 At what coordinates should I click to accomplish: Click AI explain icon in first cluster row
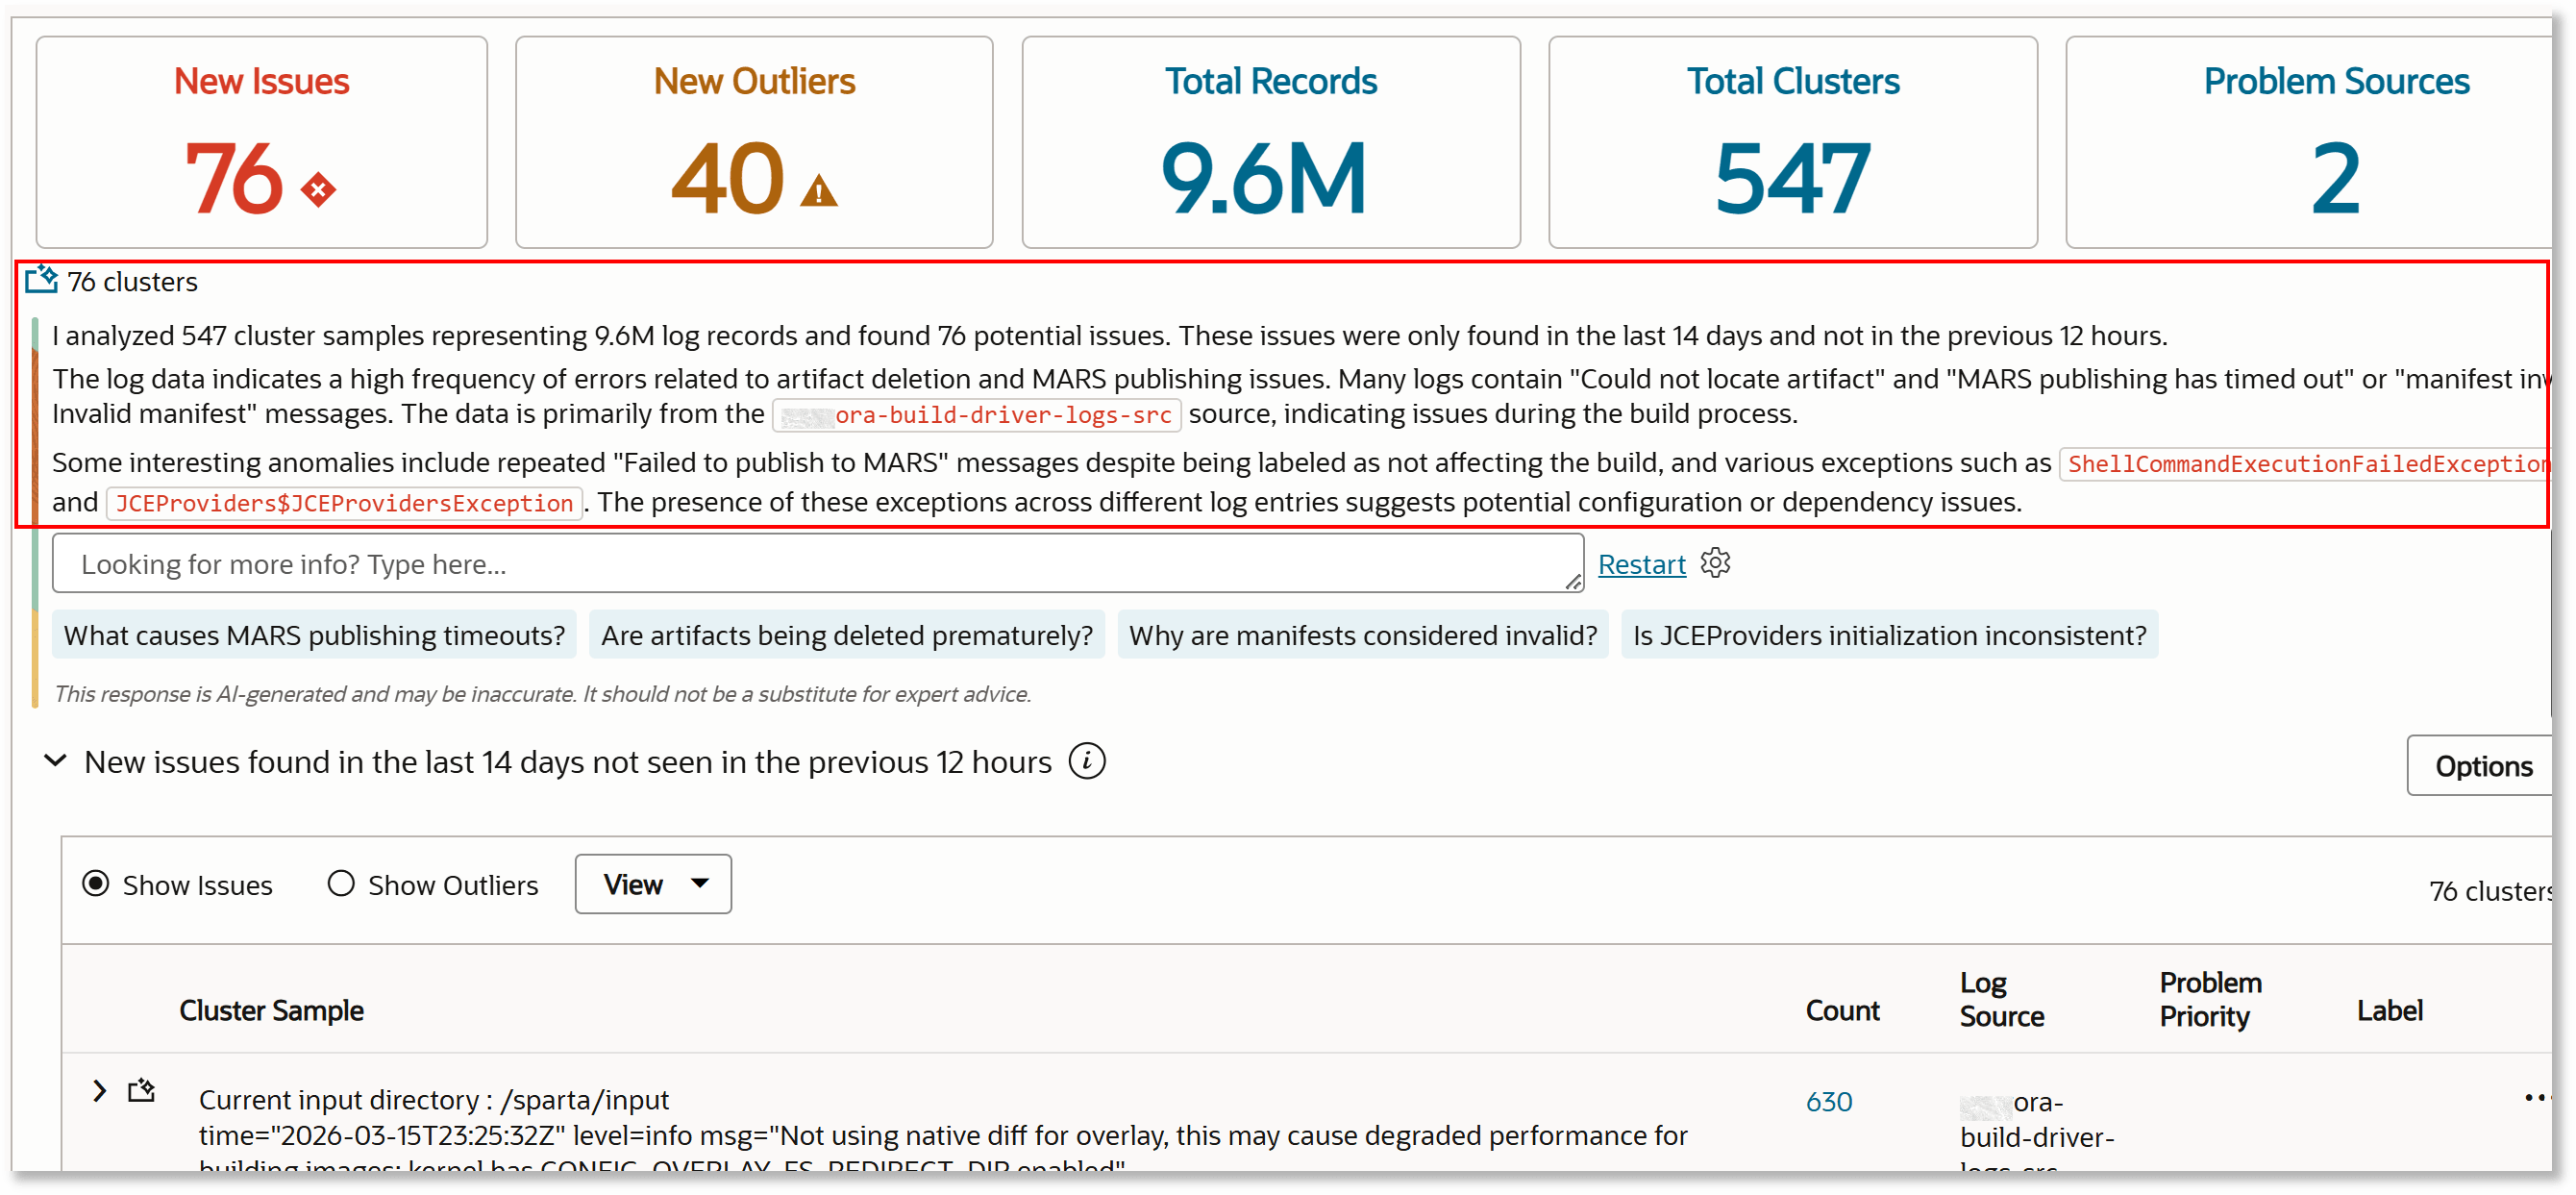coord(142,1090)
